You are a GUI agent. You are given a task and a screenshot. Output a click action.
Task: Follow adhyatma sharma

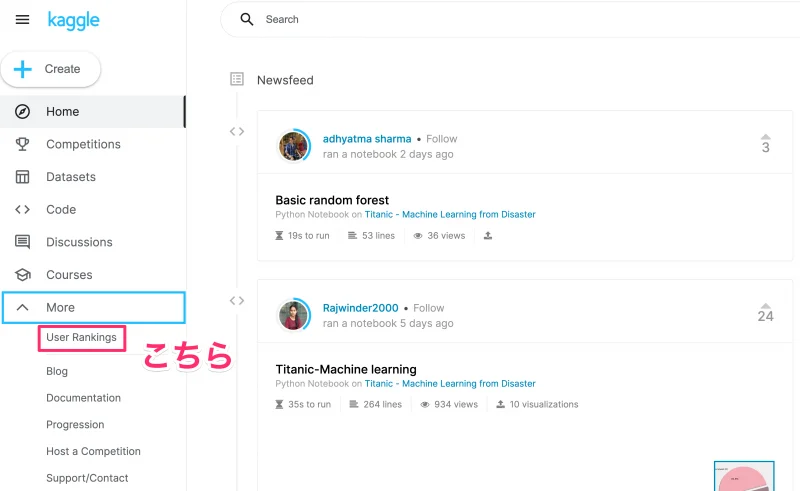(x=442, y=139)
